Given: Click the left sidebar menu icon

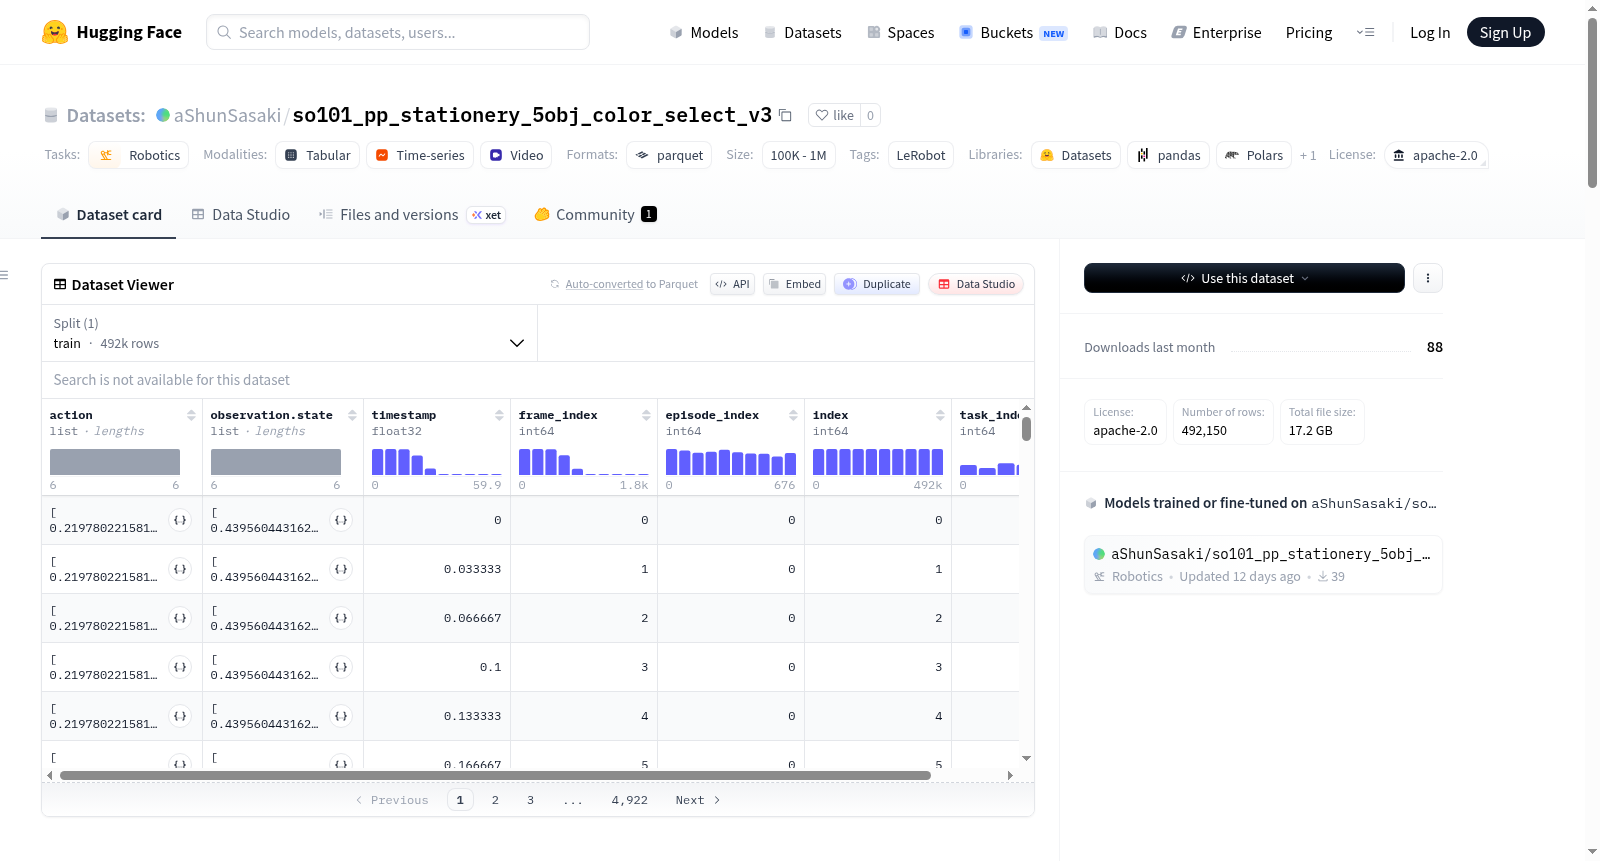Looking at the screenshot, I should (x=4, y=275).
